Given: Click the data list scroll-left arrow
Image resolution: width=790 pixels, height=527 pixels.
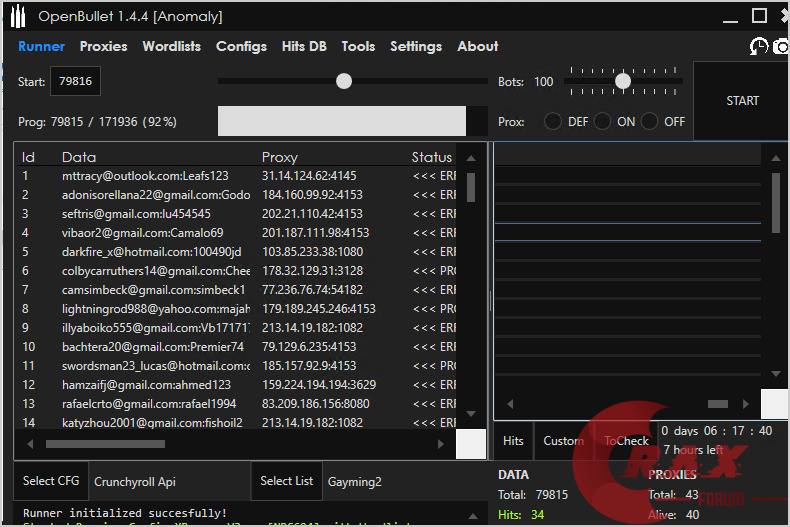Looking at the screenshot, I should coord(30,444).
